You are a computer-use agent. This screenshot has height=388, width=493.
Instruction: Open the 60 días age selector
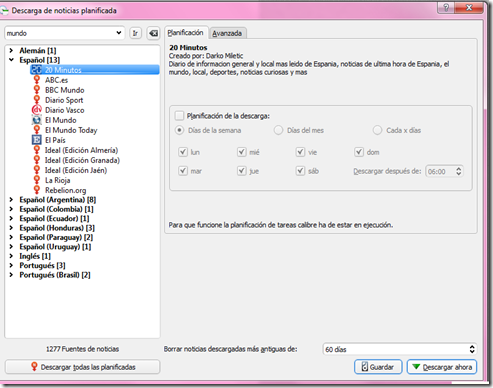click(400, 349)
